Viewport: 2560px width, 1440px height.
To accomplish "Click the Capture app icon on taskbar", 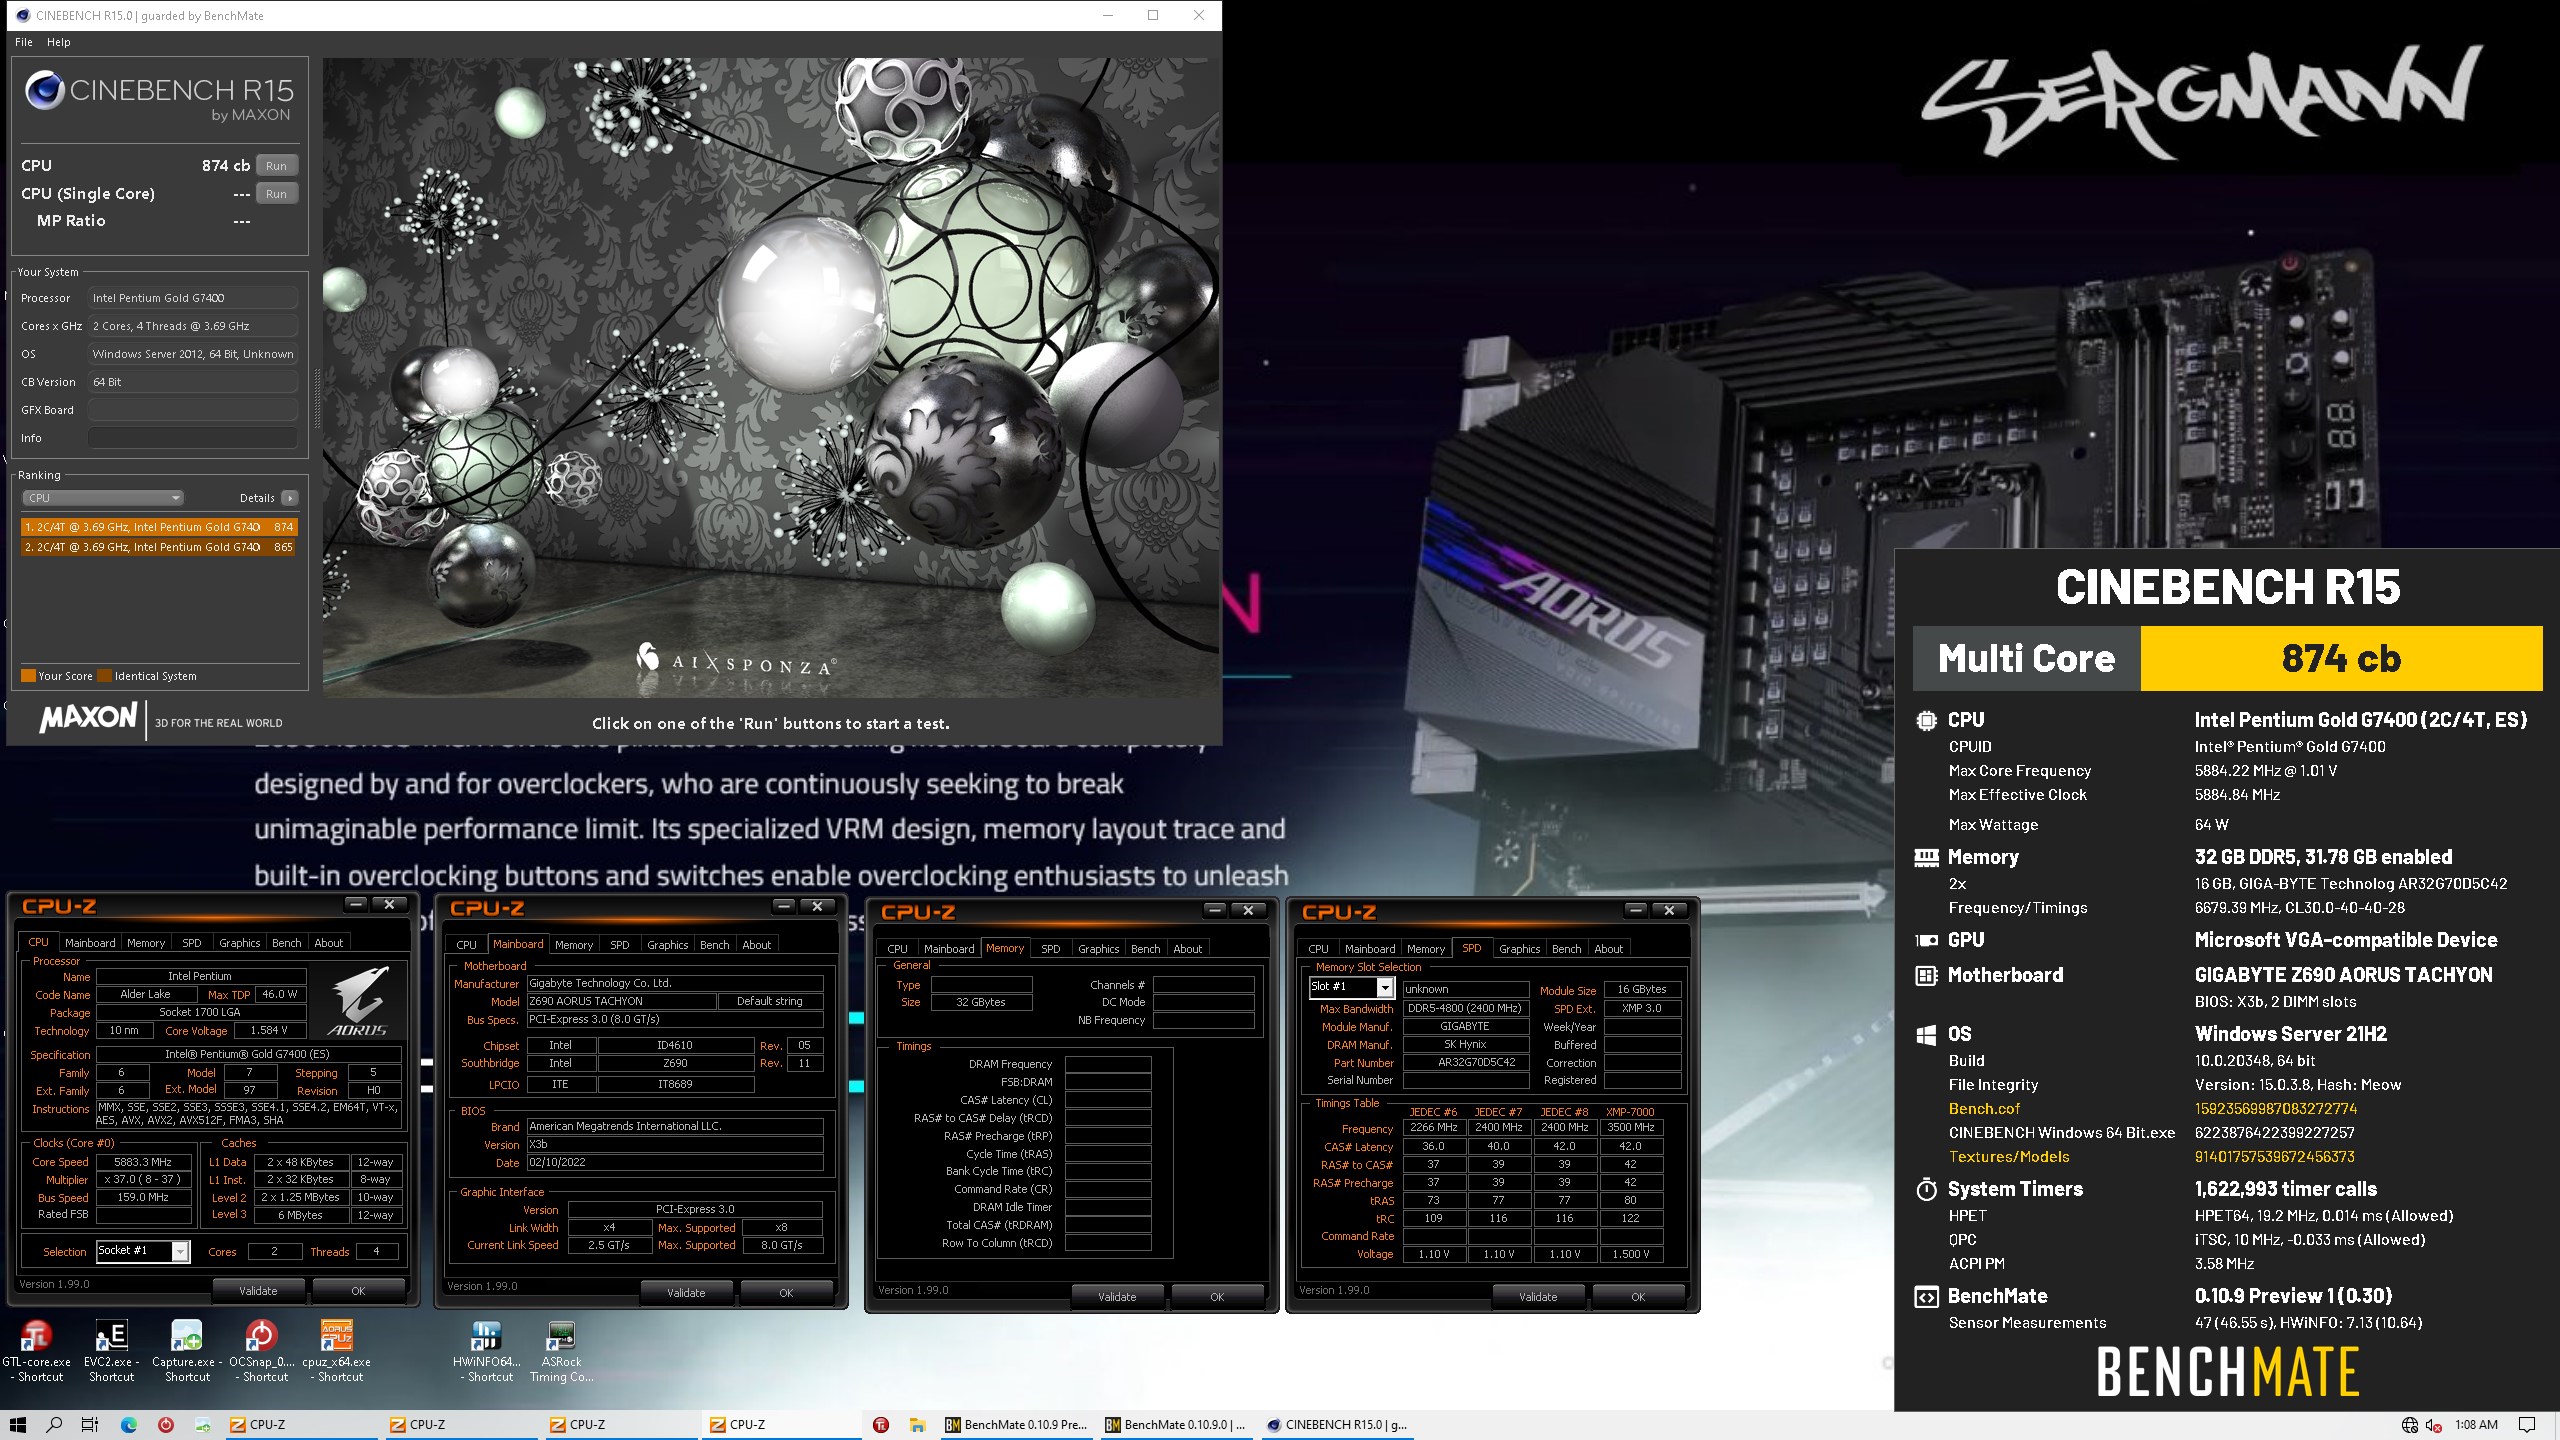I will pos(203,1425).
